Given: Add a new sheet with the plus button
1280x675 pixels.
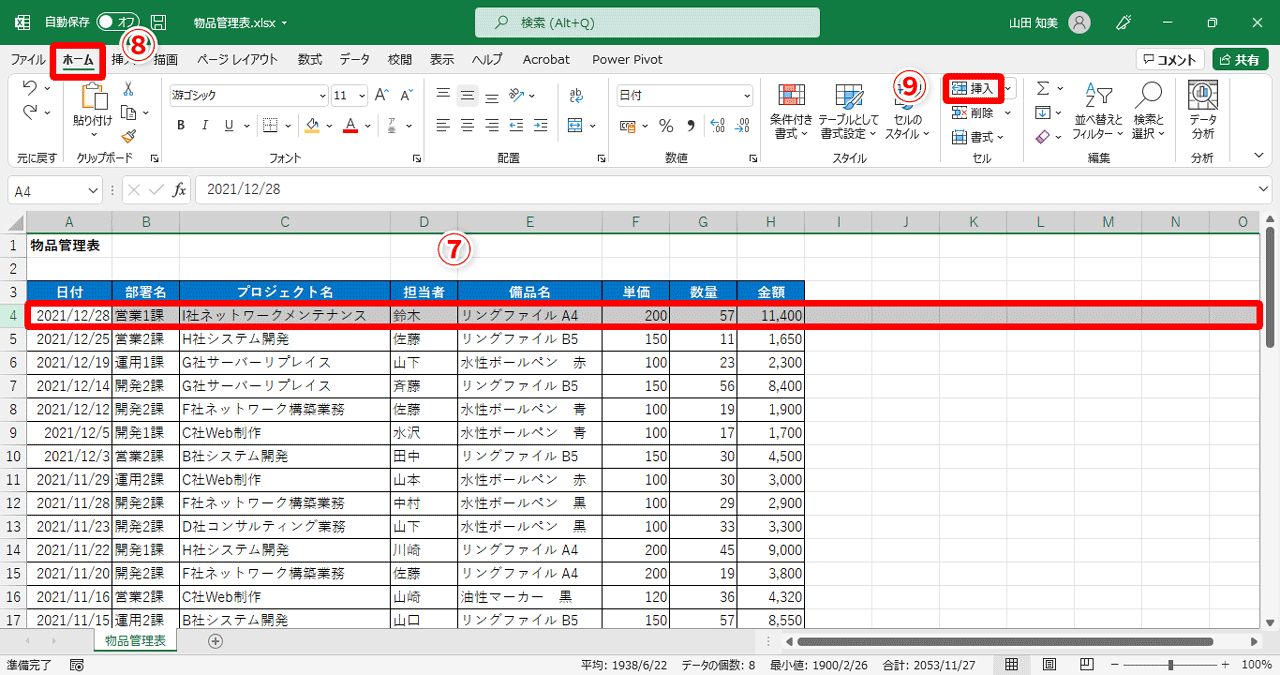Looking at the screenshot, I should pyautogui.click(x=215, y=640).
